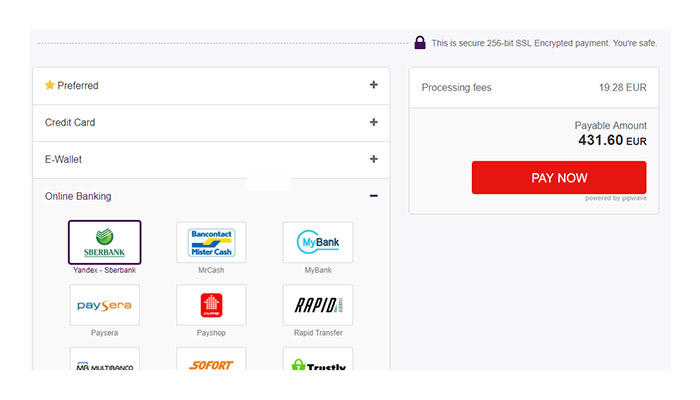The height and width of the screenshot is (400, 700).
Task: Choose the Multibanco payment logo
Action: click(105, 360)
